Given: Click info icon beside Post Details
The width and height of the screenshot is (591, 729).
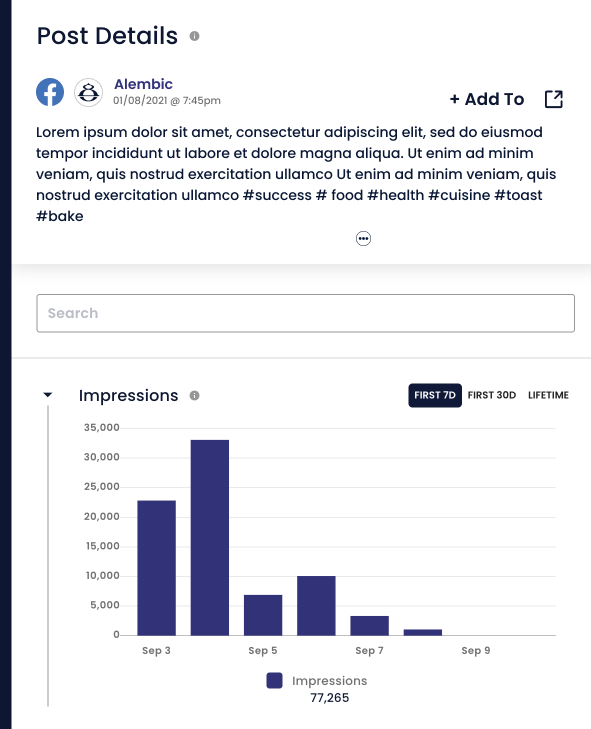Looking at the screenshot, I should point(194,36).
